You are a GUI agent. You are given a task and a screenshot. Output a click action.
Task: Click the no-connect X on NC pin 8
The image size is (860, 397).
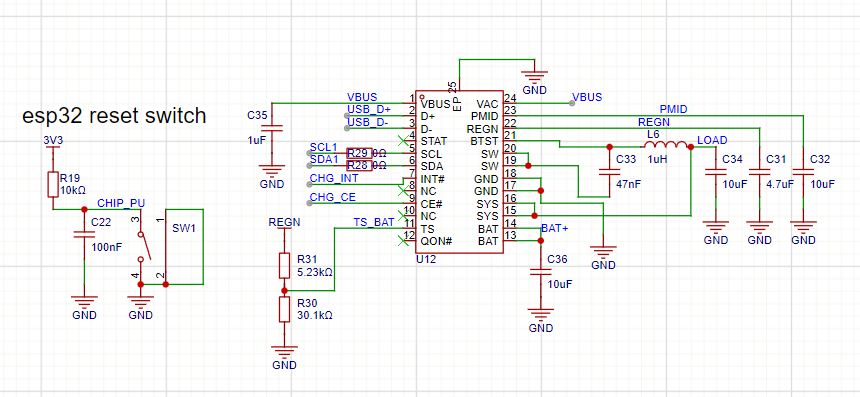[403, 190]
